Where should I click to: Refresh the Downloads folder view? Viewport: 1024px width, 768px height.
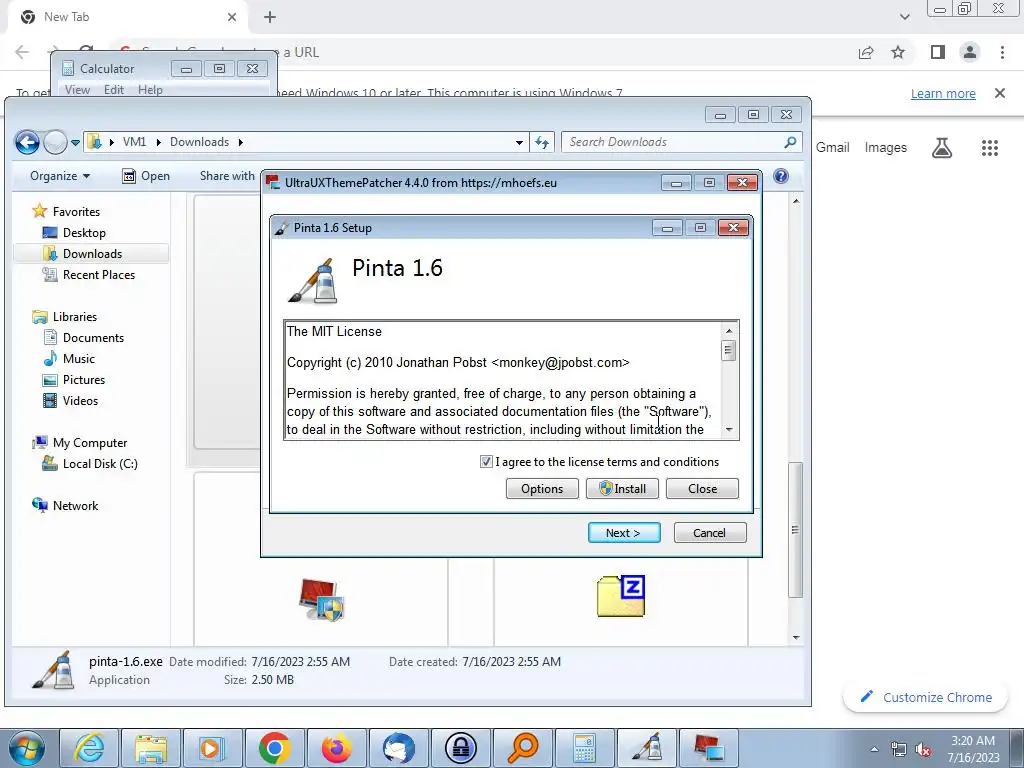pyautogui.click(x=542, y=142)
